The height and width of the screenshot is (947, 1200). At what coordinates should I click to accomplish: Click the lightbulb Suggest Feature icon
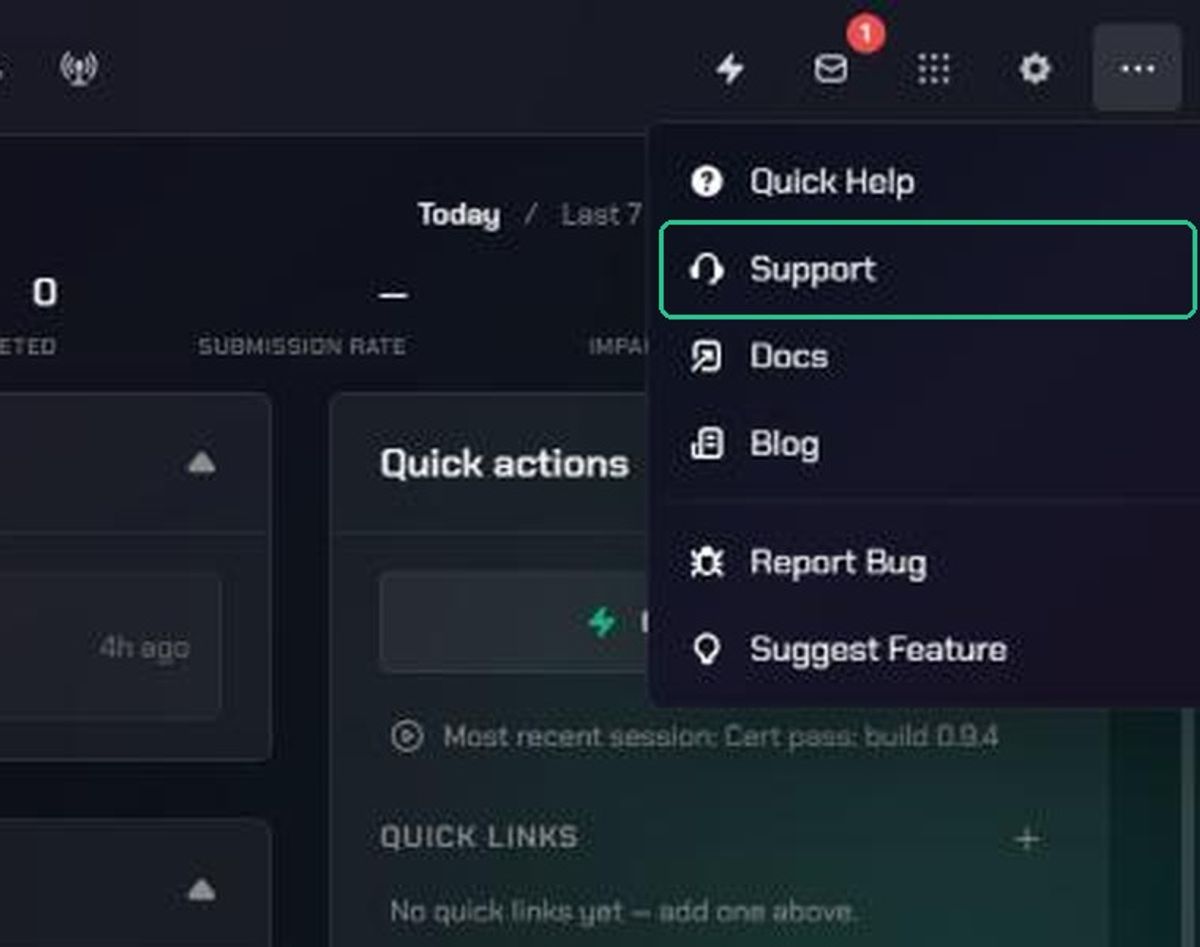[707, 650]
